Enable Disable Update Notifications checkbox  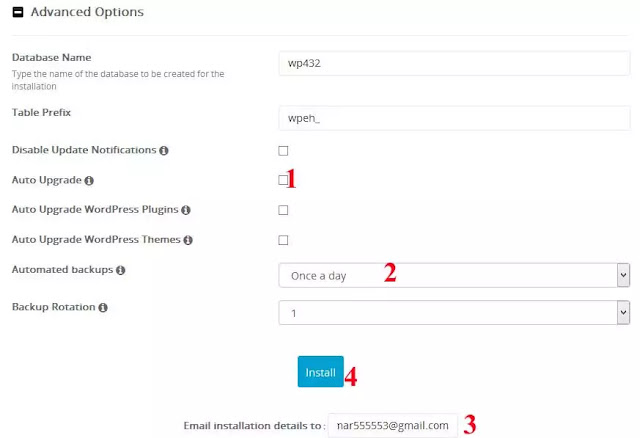[x=283, y=151]
